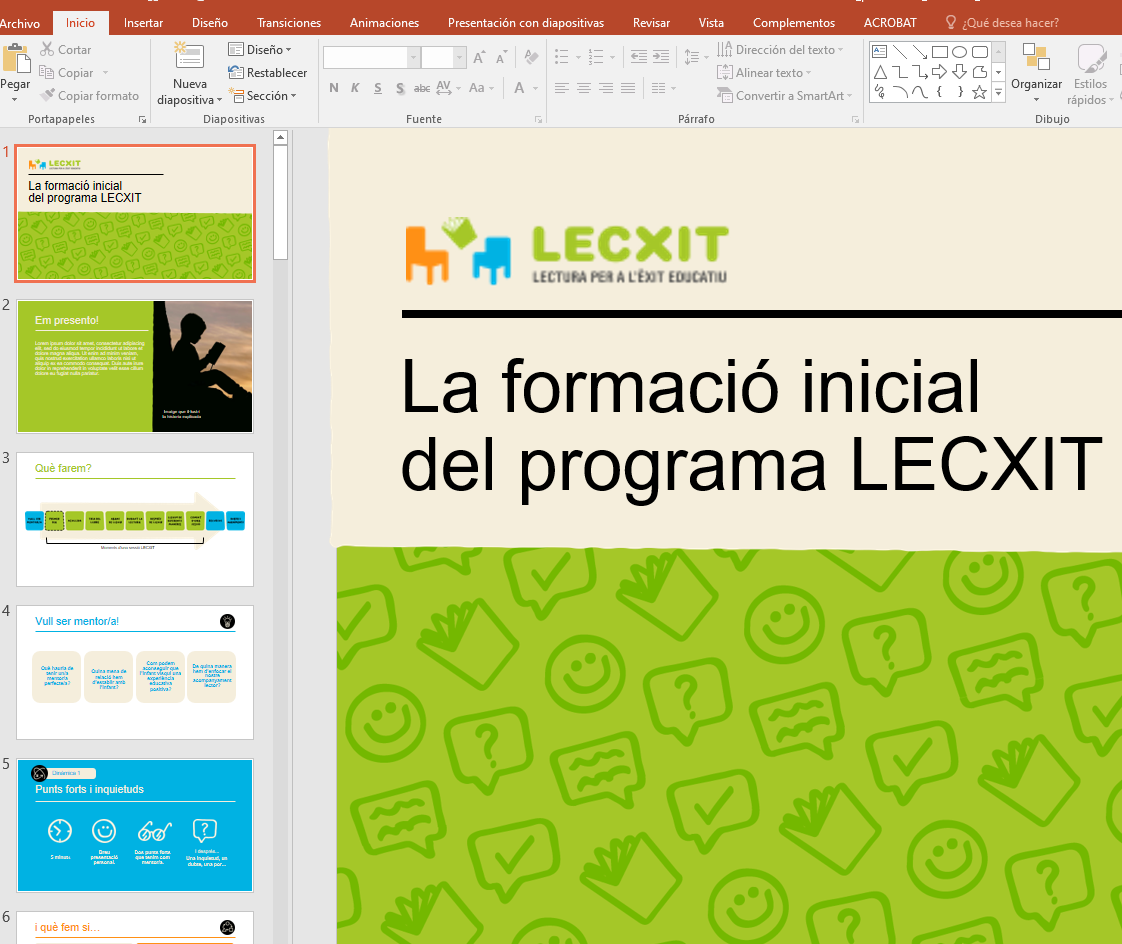Open the Insertar ribbon tab
This screenshot has width=1122, height=944.
pos(143,22)
